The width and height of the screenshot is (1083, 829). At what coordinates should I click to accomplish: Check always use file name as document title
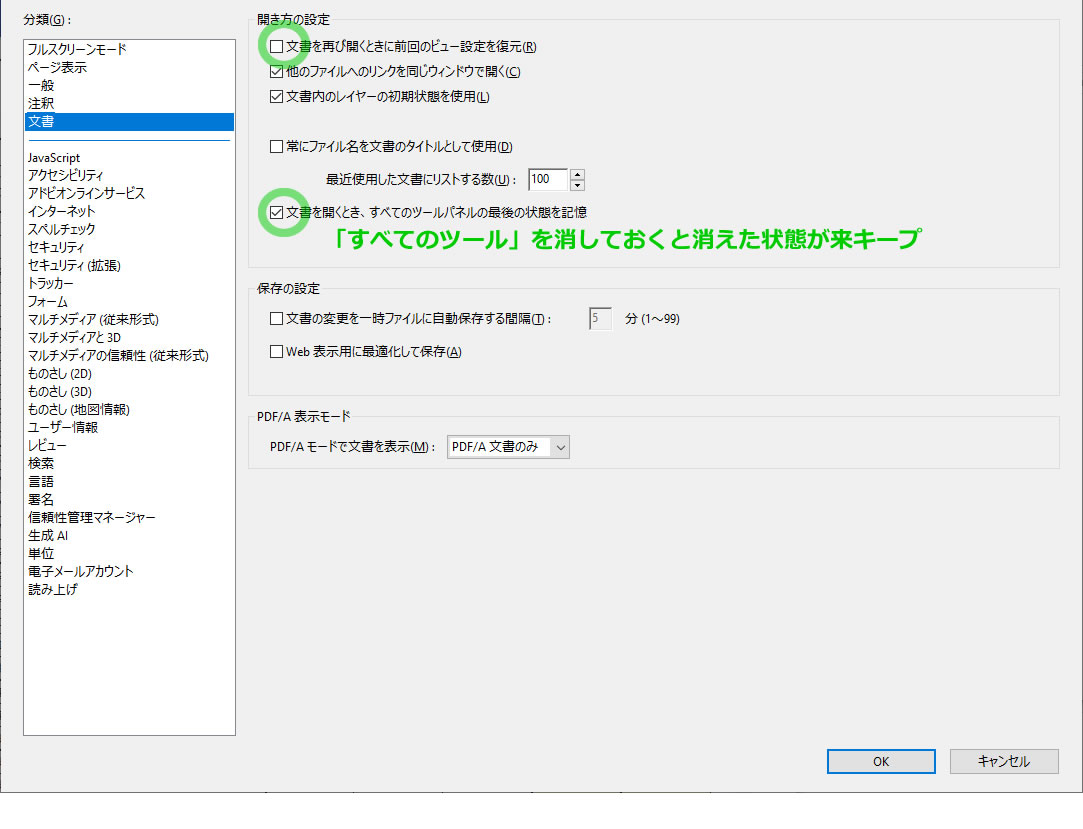277,147
